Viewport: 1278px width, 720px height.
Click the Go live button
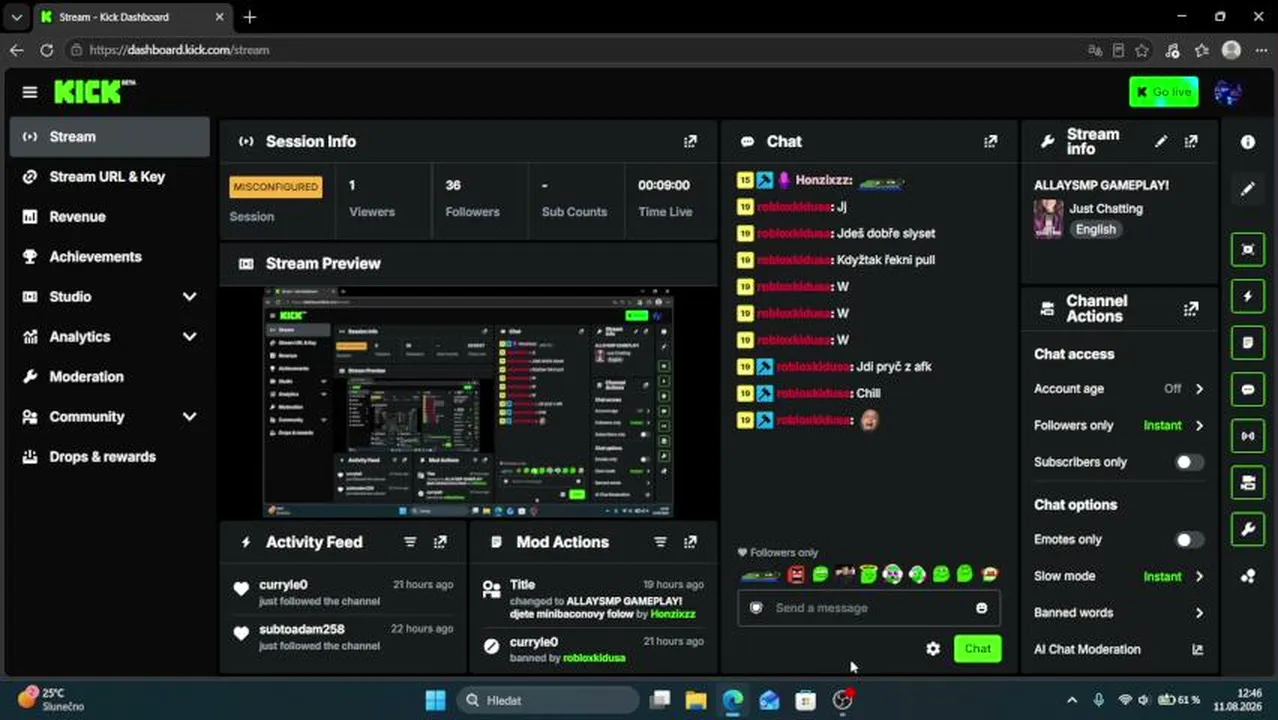[x=1163, y=92]
